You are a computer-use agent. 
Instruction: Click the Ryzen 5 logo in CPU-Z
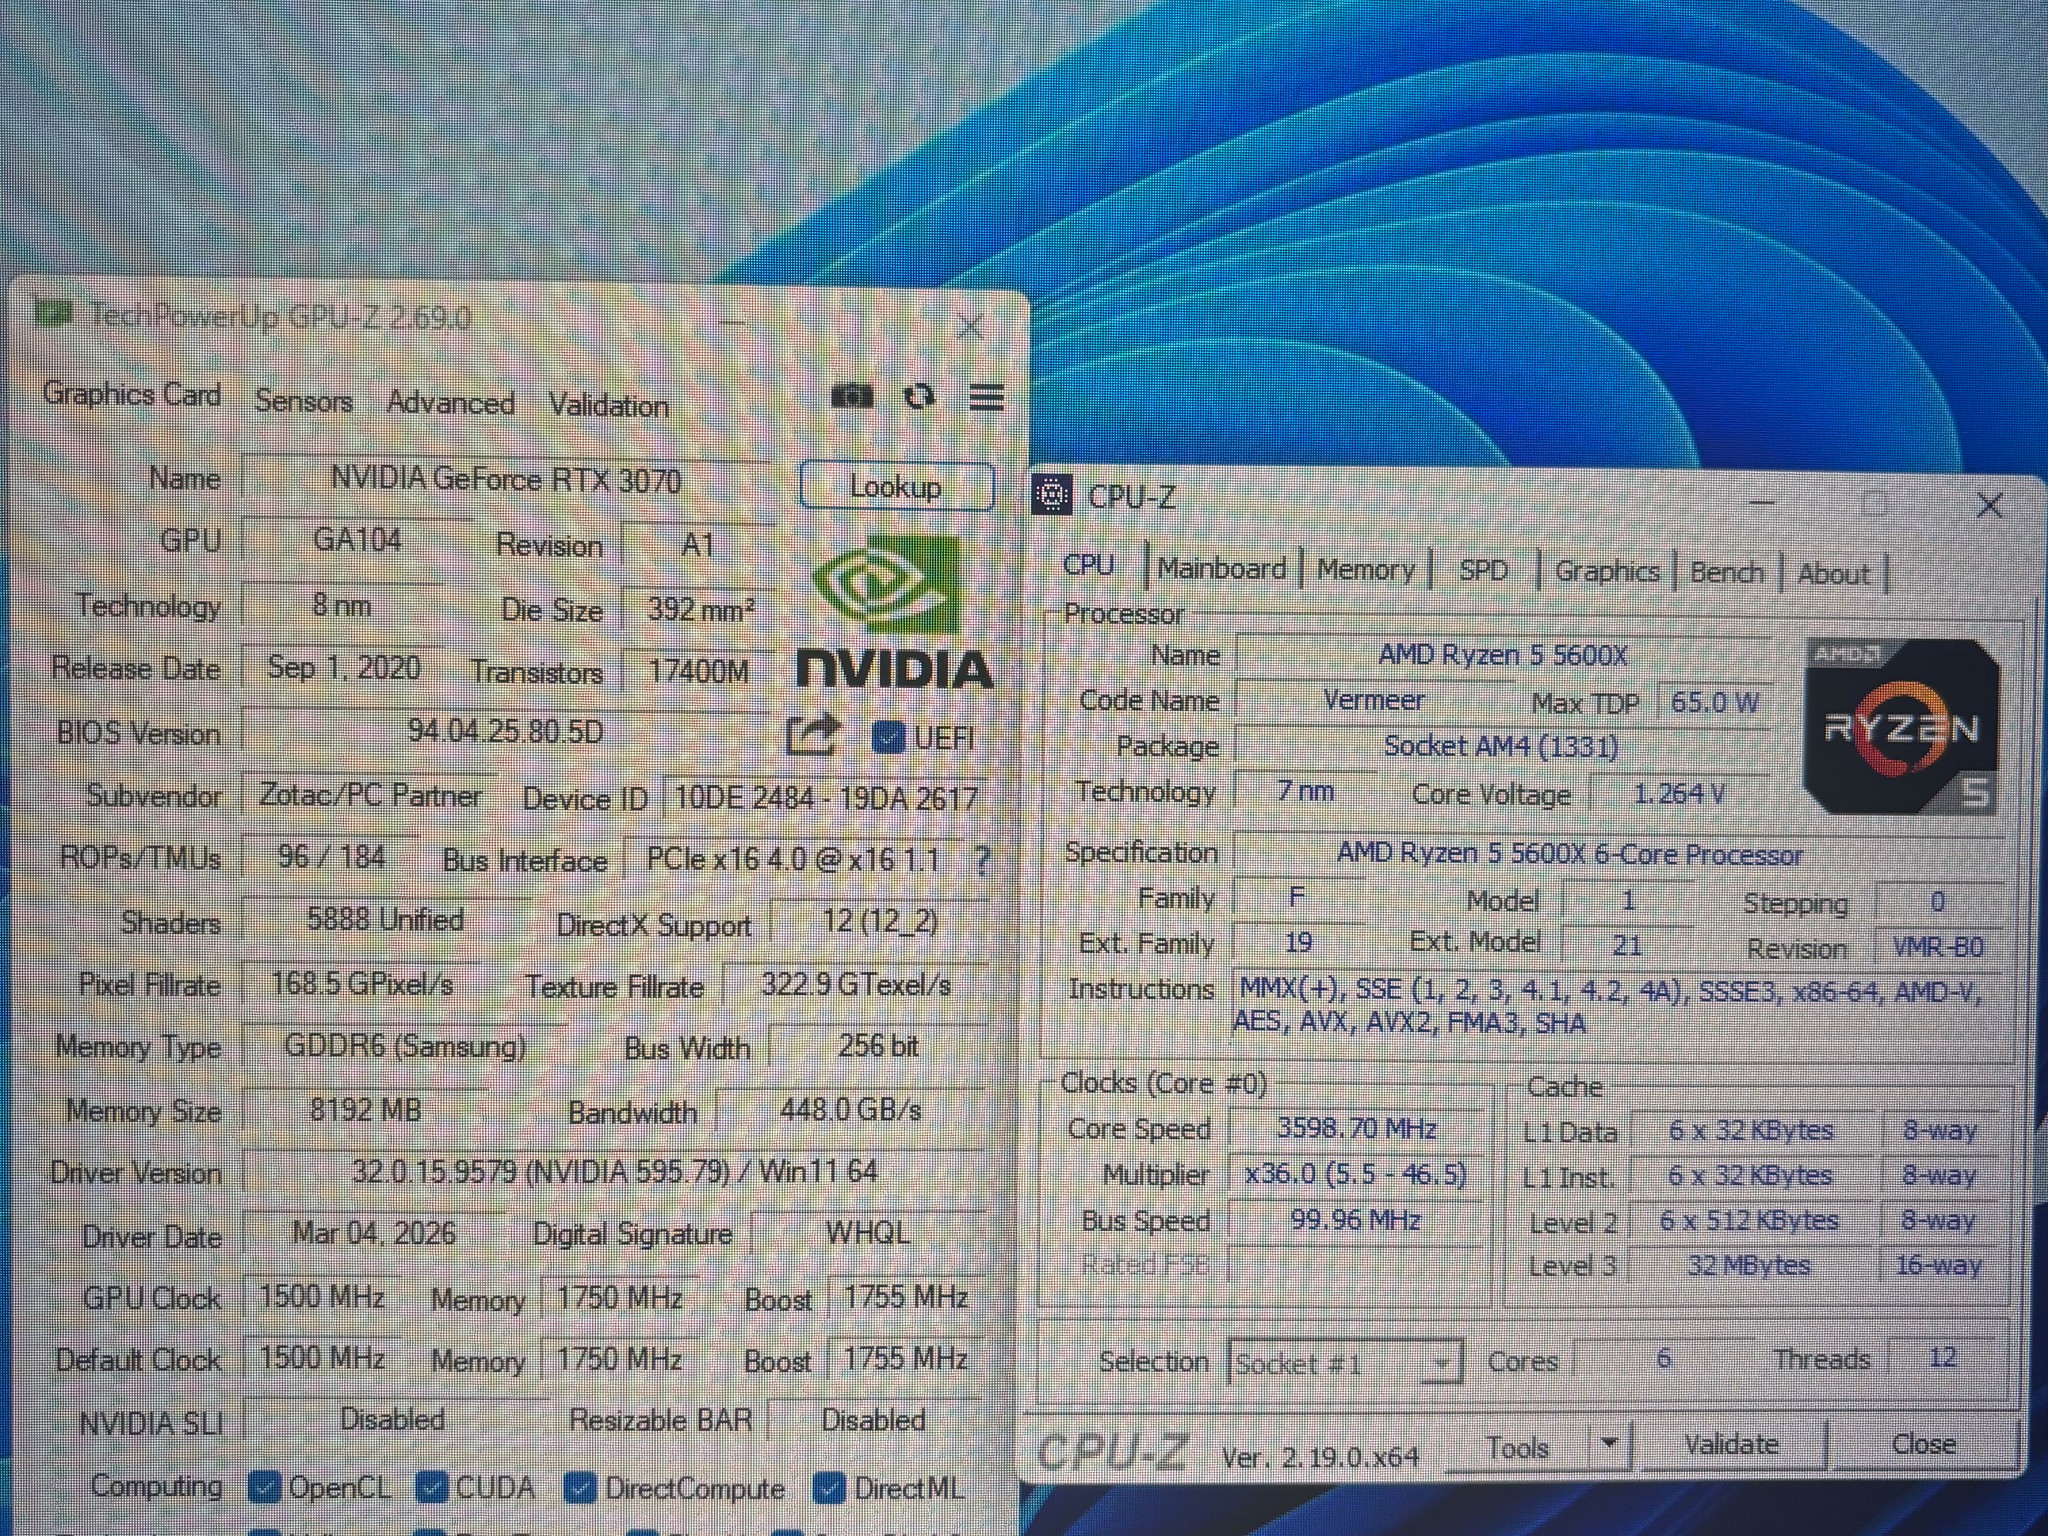[1902, 726]
